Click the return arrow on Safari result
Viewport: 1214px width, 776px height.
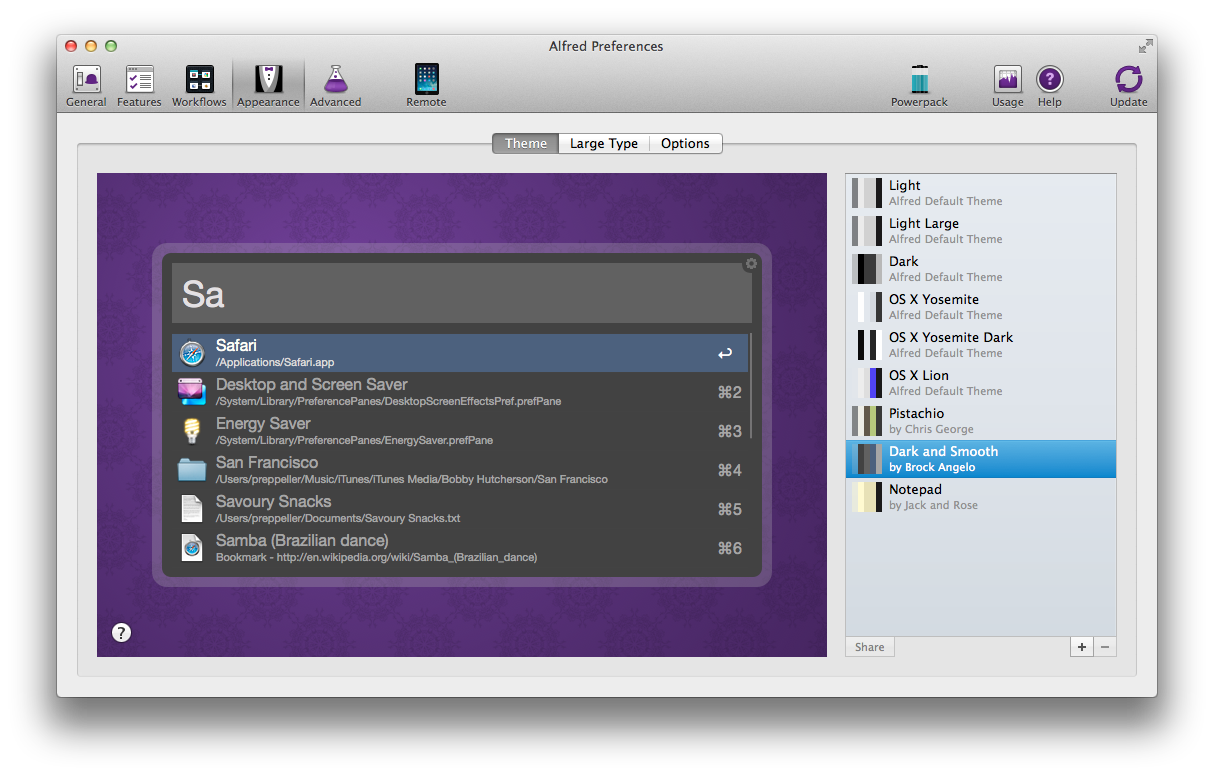pyautogui.click(x=725, y=354)
